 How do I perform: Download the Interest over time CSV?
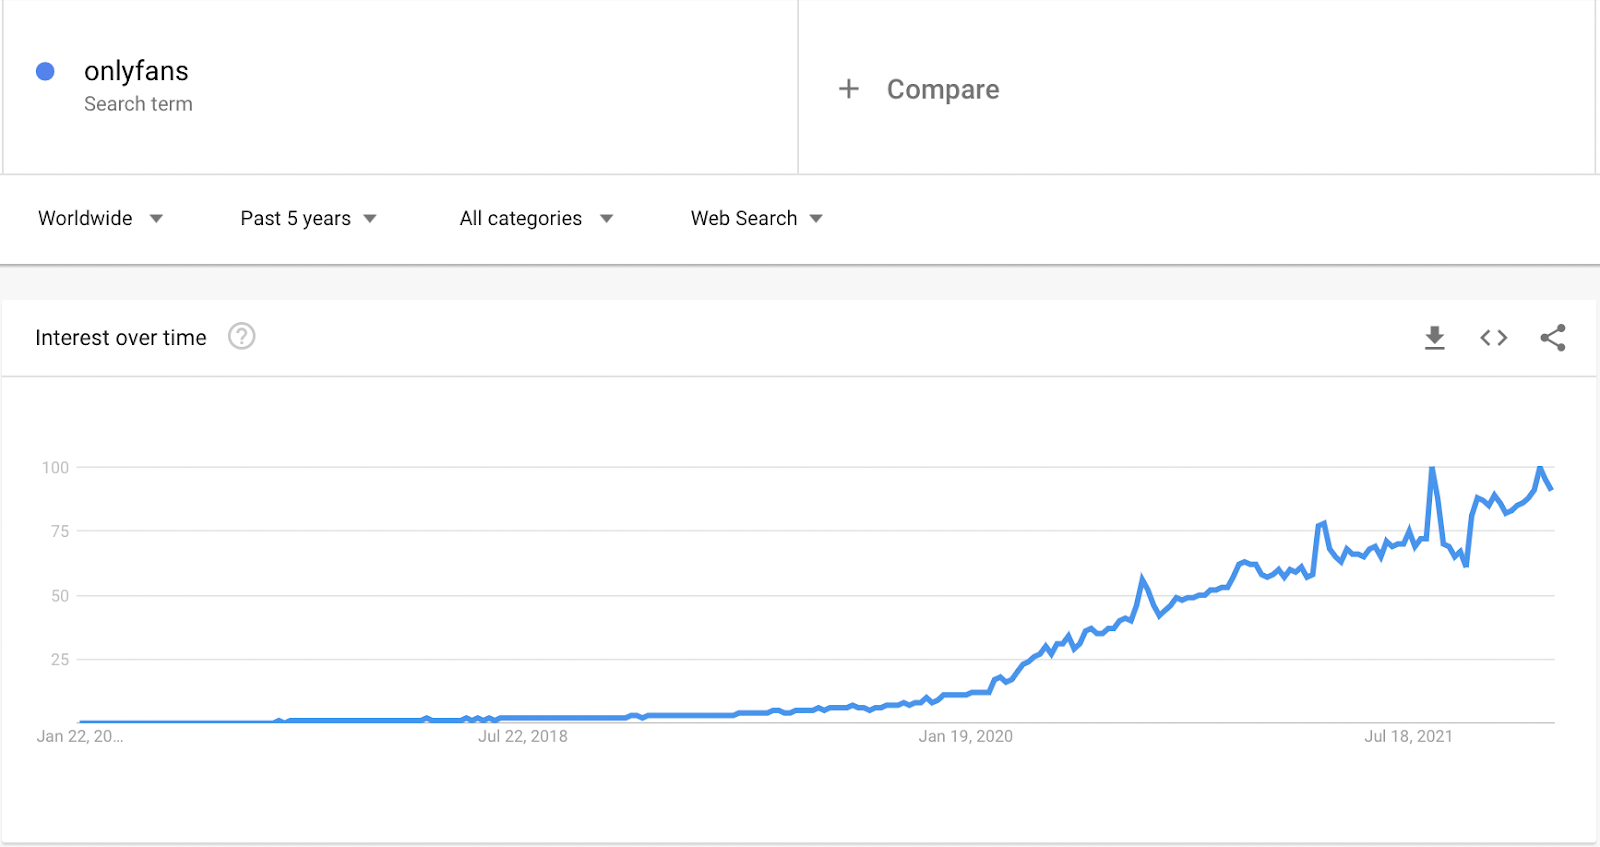click(x=1434, y=338)
